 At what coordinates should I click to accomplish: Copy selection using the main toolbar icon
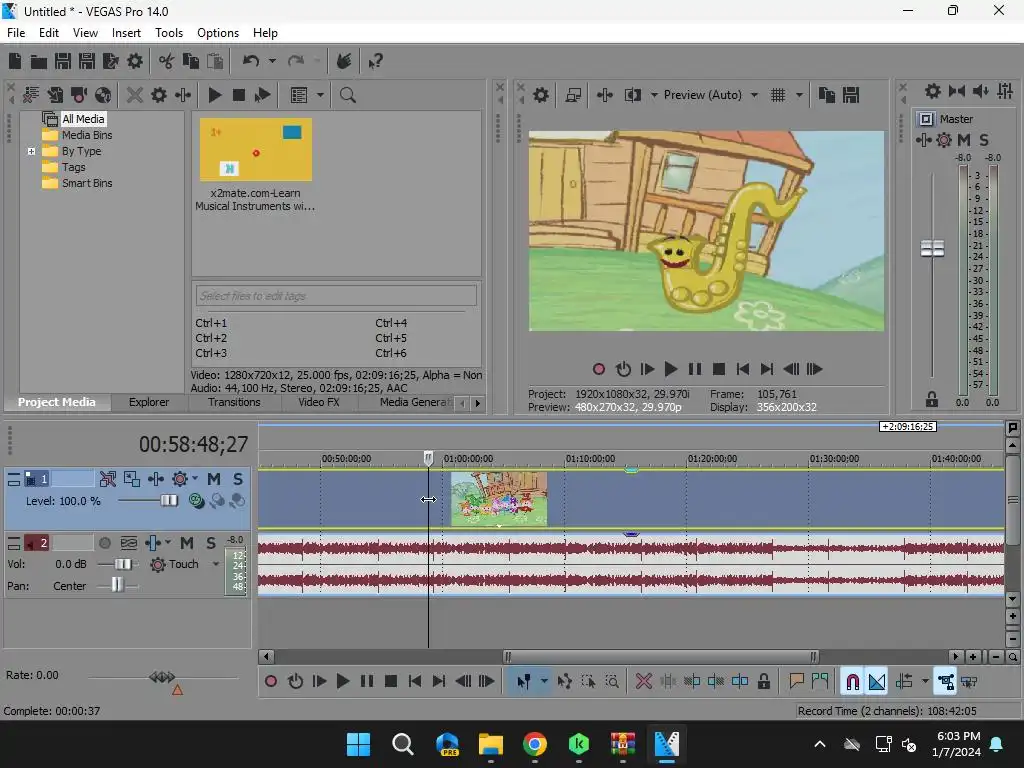tap(191, 61)
